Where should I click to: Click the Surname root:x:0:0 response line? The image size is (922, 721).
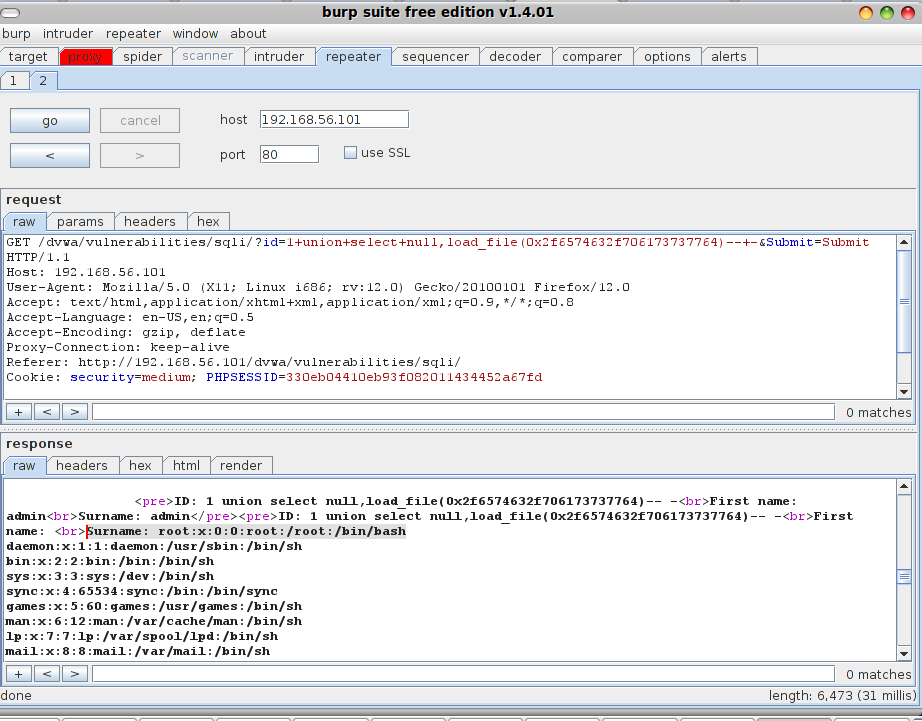pyautogui.click(x=246, y=531)
